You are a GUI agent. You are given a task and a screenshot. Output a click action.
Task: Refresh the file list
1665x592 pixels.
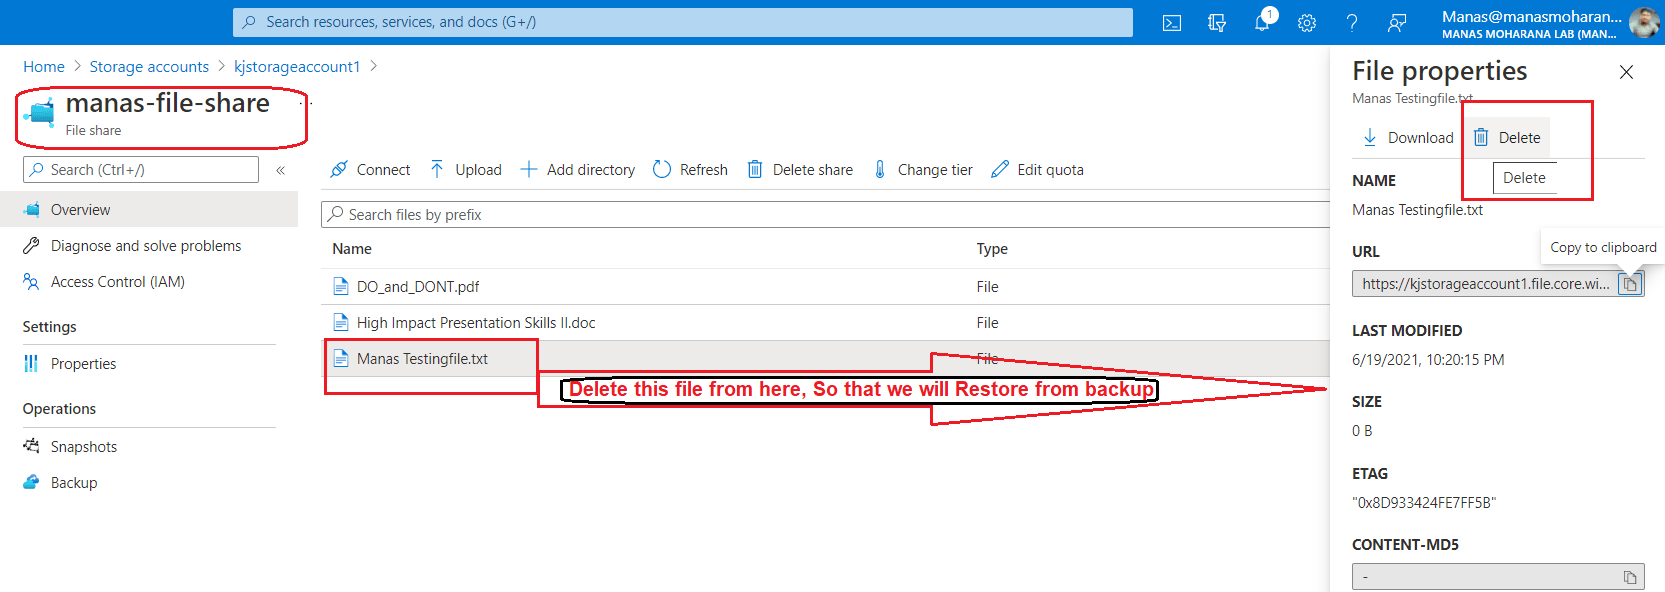[690, 170]
